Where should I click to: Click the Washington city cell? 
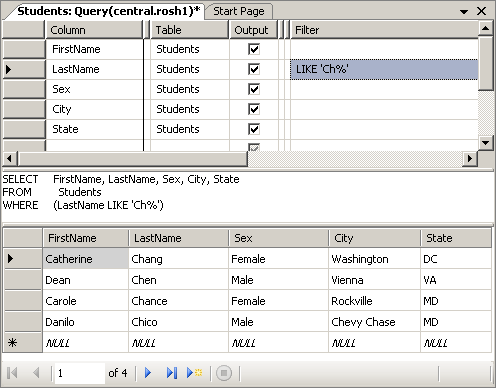[x=374, y=259]
